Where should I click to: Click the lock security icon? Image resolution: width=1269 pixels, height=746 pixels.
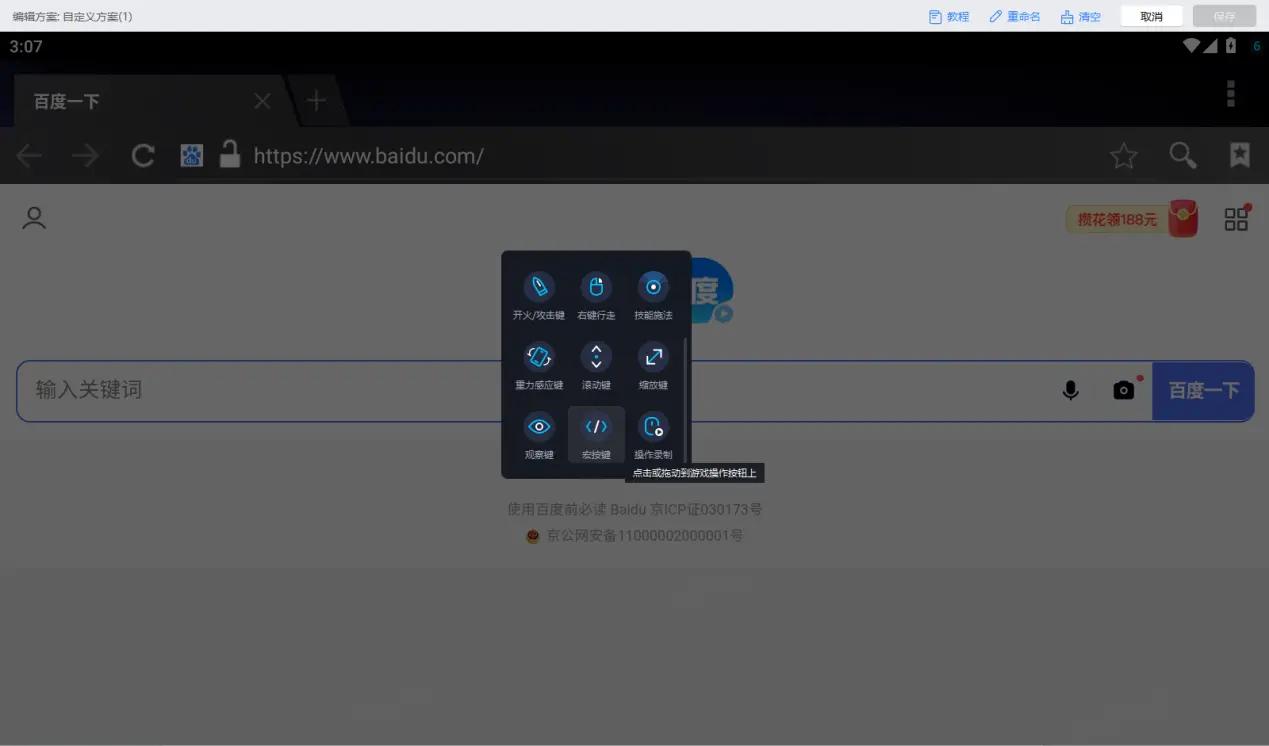click(230, 153)
